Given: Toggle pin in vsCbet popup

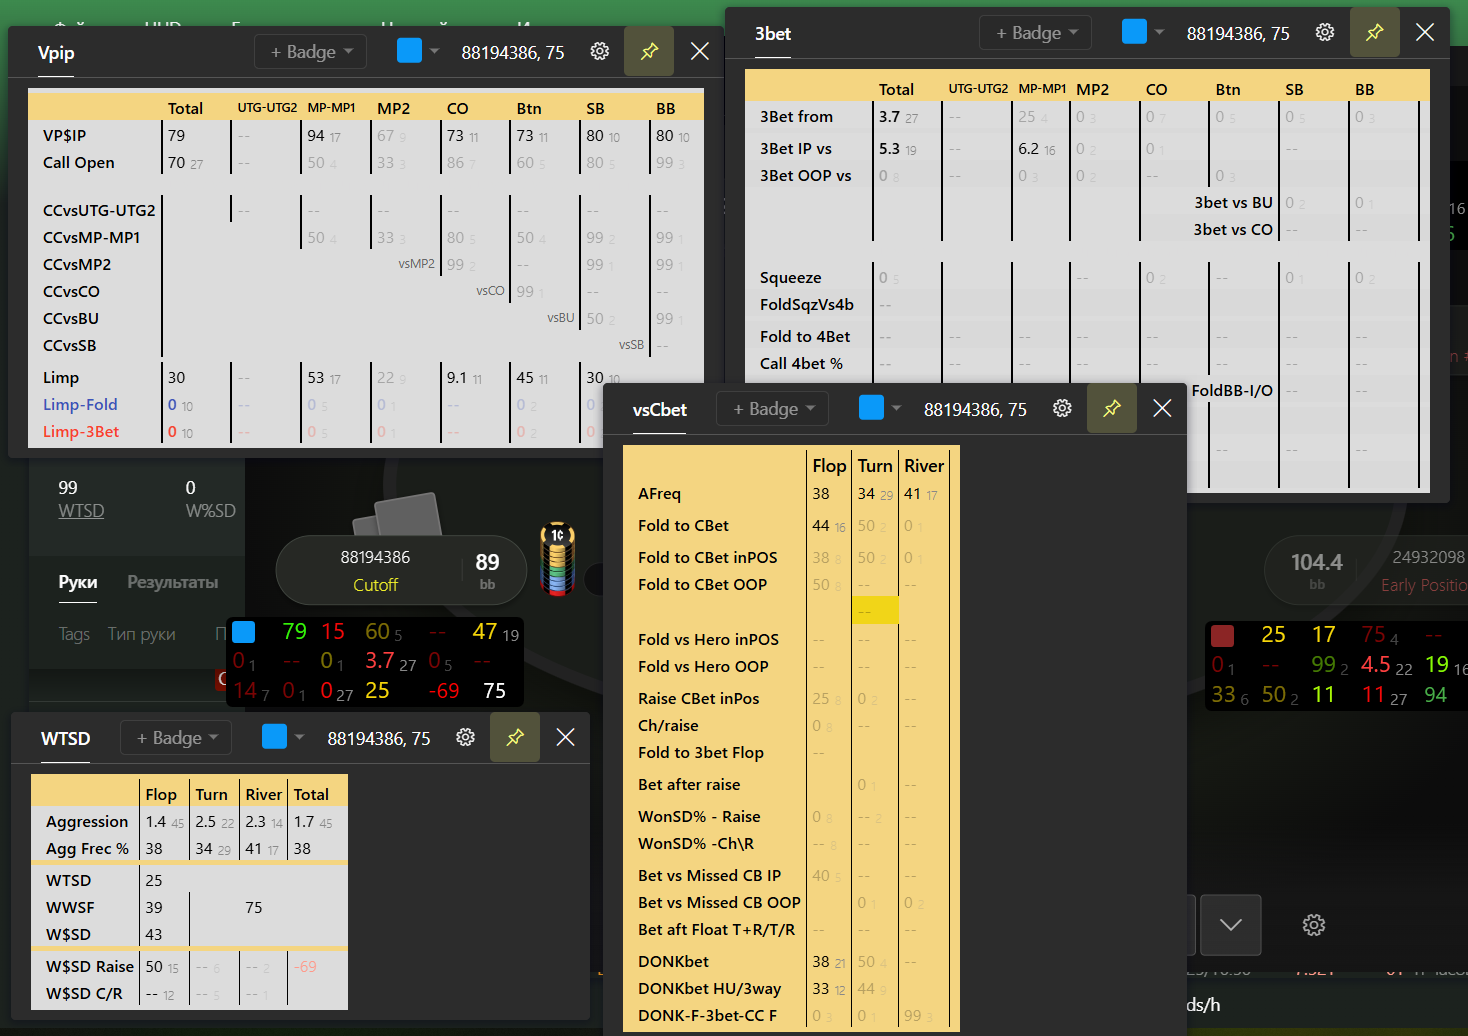Looking at the screenshot, I should (x=1112, y=408).
